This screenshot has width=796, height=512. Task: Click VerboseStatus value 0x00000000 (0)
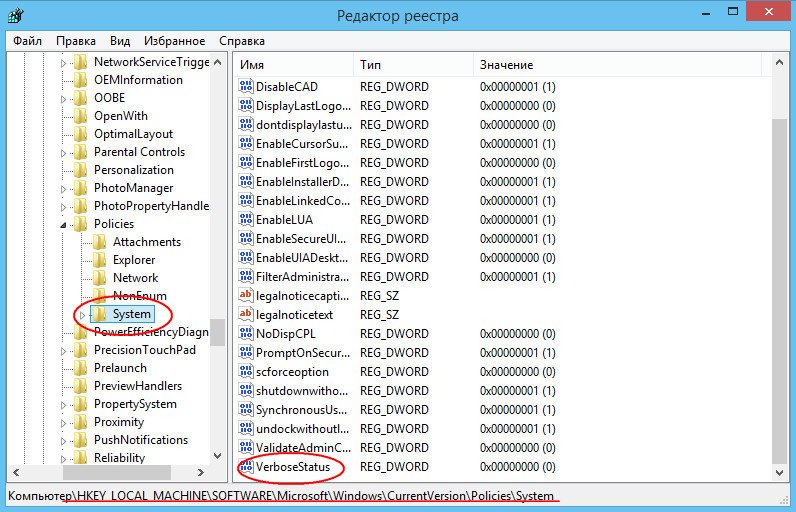click(517, 467)
